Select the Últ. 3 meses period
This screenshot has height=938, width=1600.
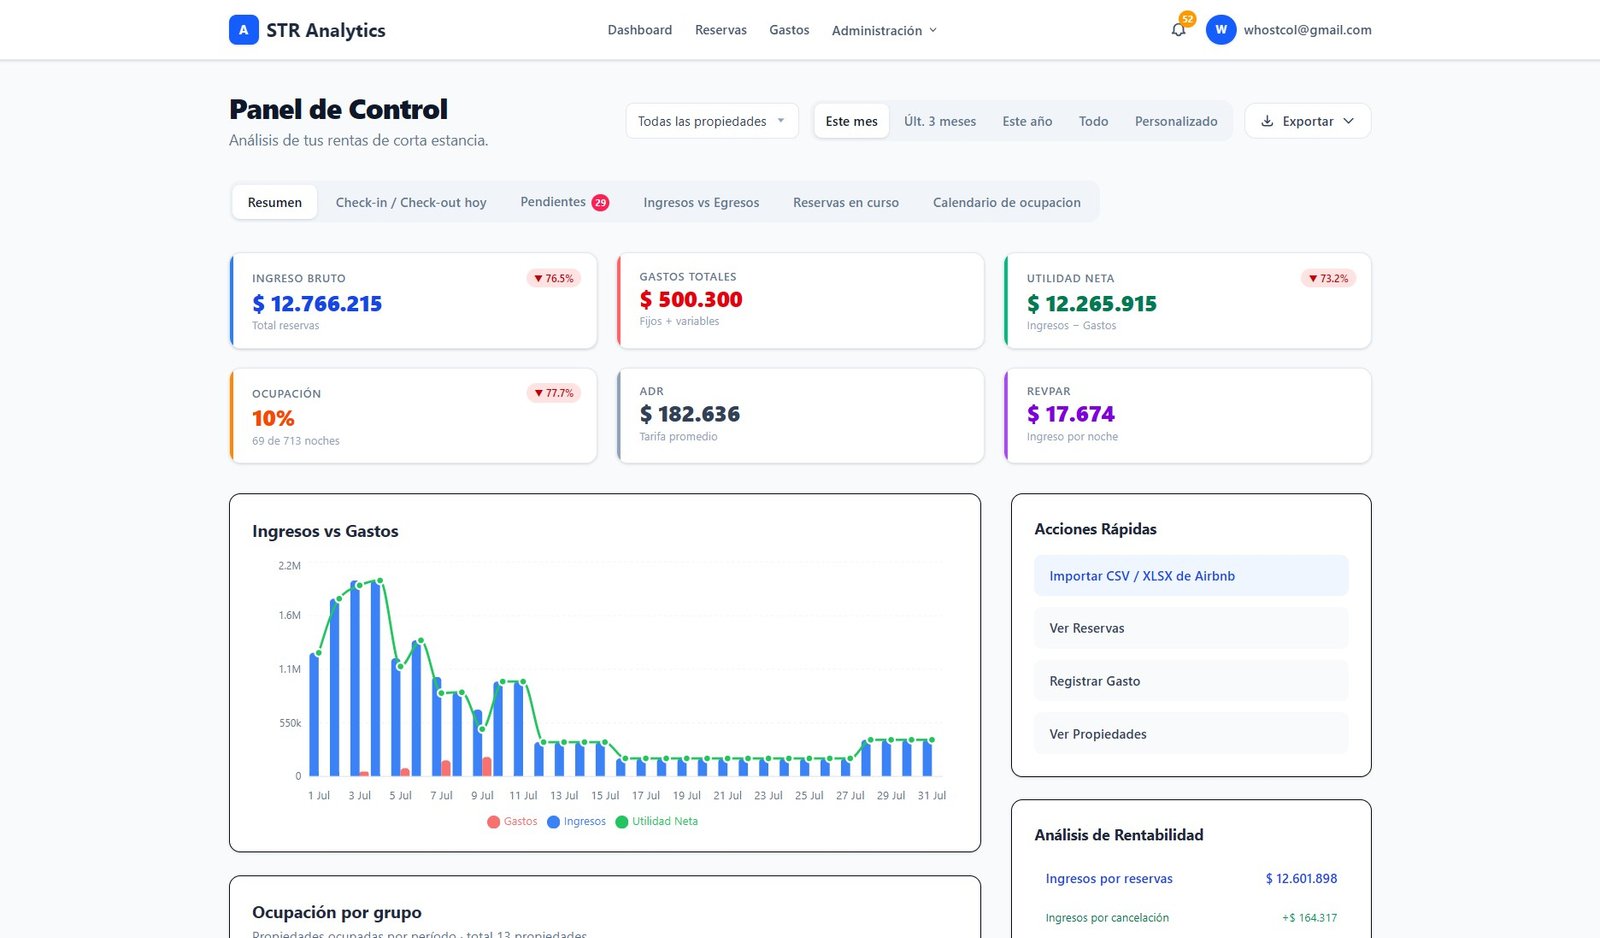pyautogui.click(x=940, y=121)
